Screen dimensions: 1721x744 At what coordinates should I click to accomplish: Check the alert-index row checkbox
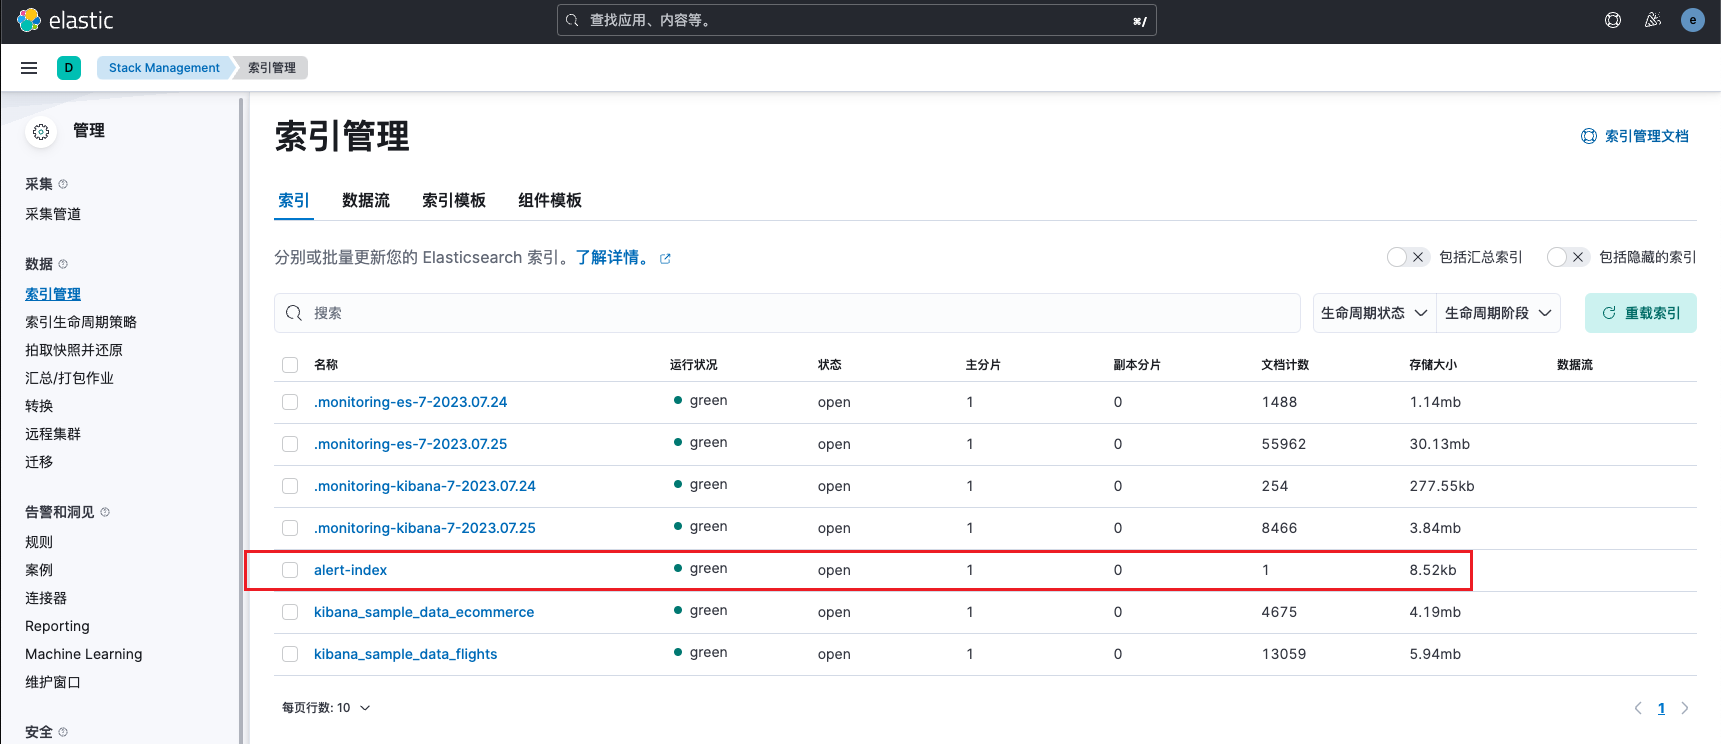tap(290, 570)
